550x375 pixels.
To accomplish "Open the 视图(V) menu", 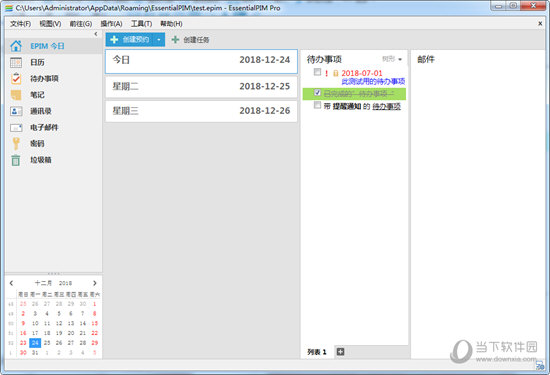I will click(50, 24).
